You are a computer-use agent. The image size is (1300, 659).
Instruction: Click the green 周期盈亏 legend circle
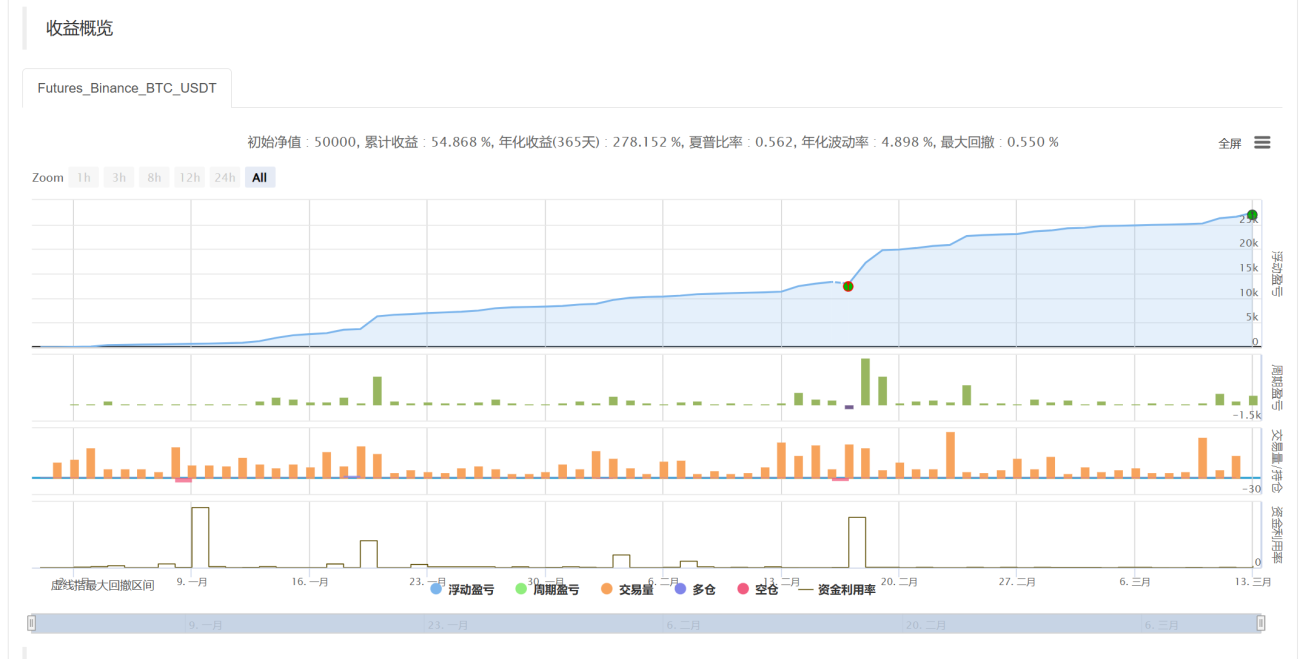521,590
